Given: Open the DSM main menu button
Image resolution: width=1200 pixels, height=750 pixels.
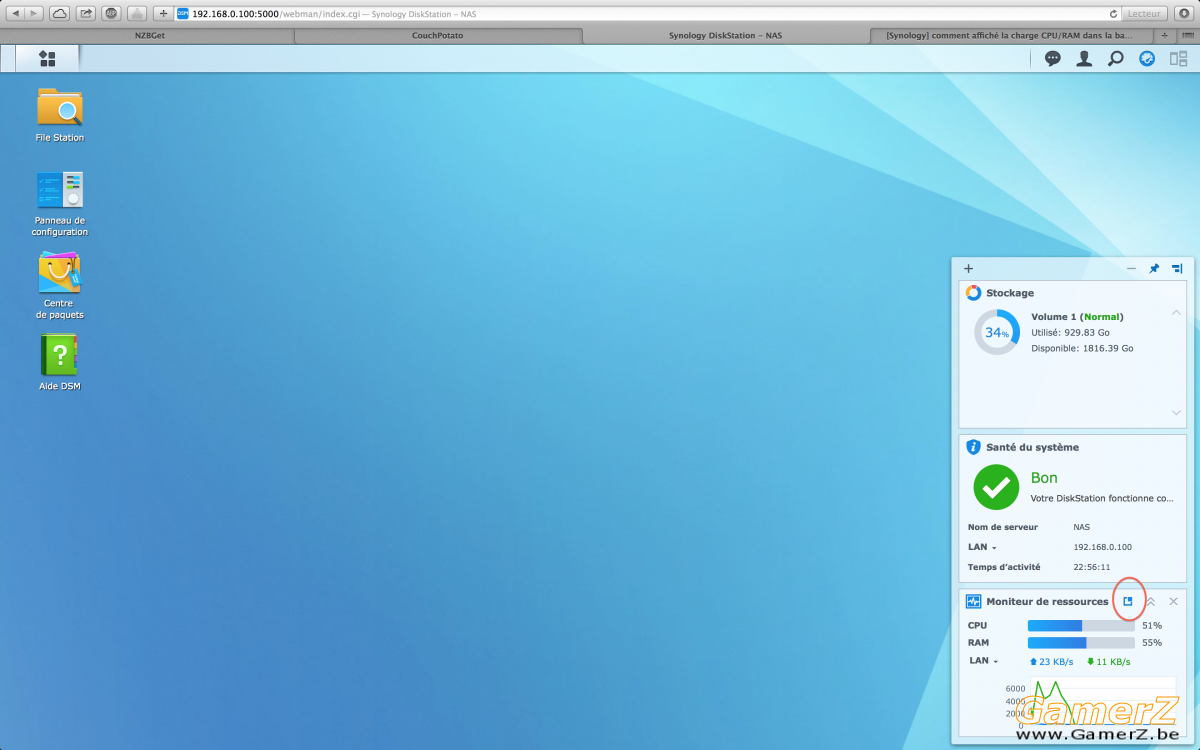Looking at the screenshot, I should coord(47,59).
